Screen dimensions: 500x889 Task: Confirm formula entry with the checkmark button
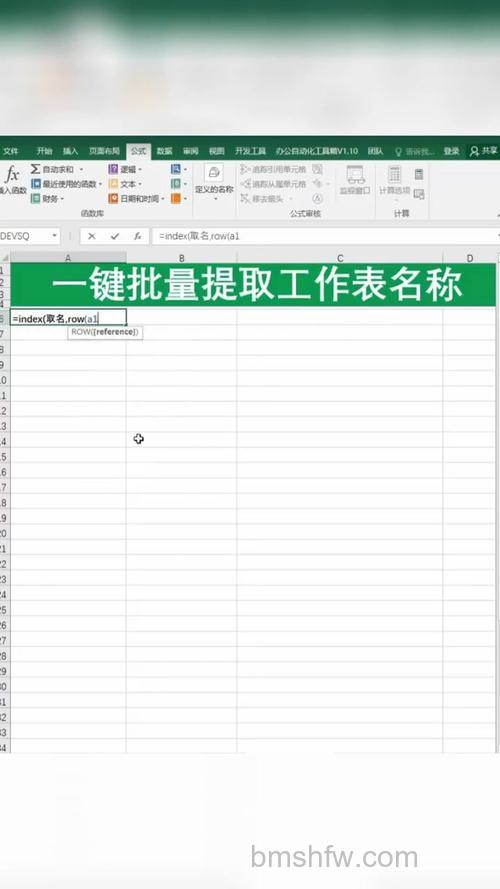(115, 236)
